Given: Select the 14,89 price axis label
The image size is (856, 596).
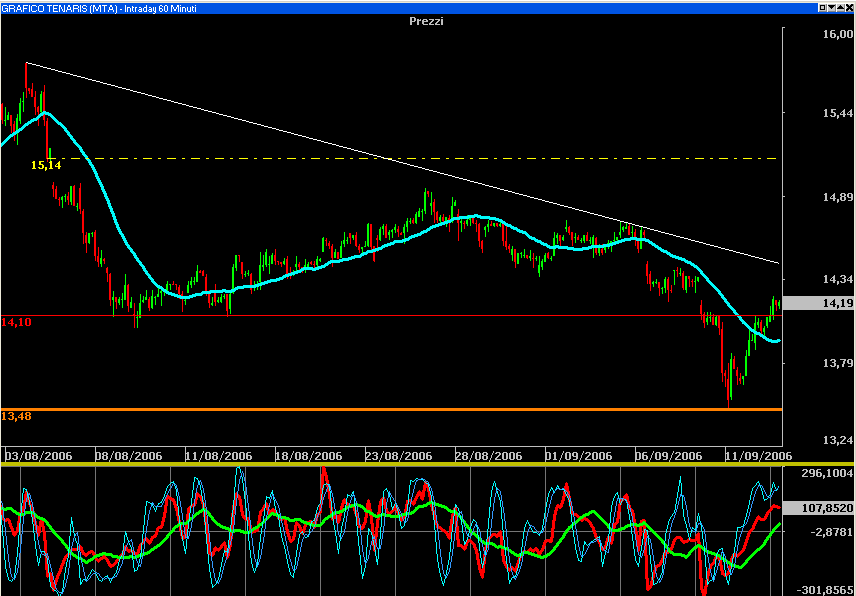Looking at the screenshot, I should click(x=837, y=196).
